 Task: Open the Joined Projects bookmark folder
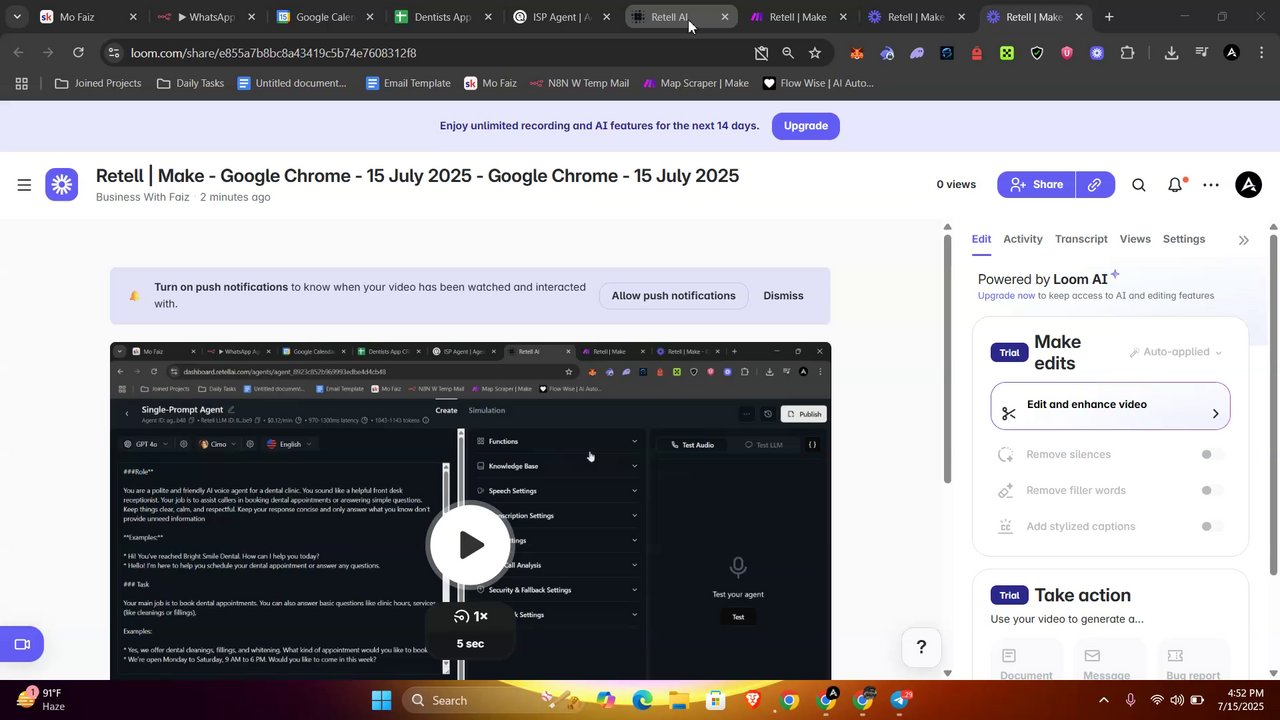coord(98,83)
